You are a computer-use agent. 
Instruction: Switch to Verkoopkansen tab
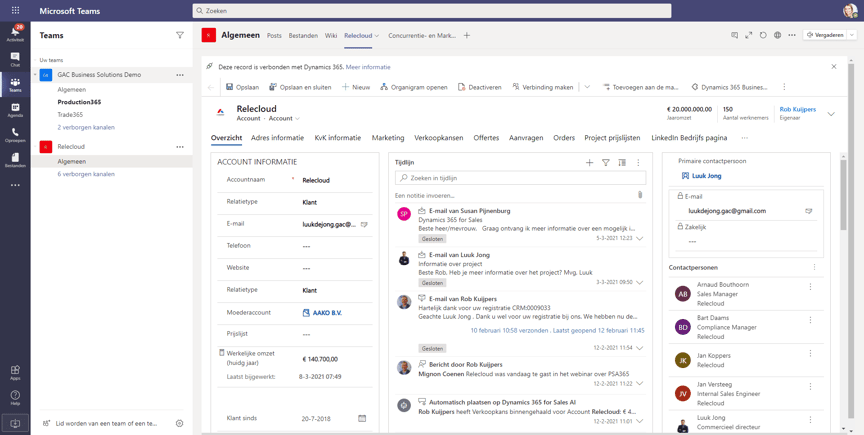[x=439, y=138]
